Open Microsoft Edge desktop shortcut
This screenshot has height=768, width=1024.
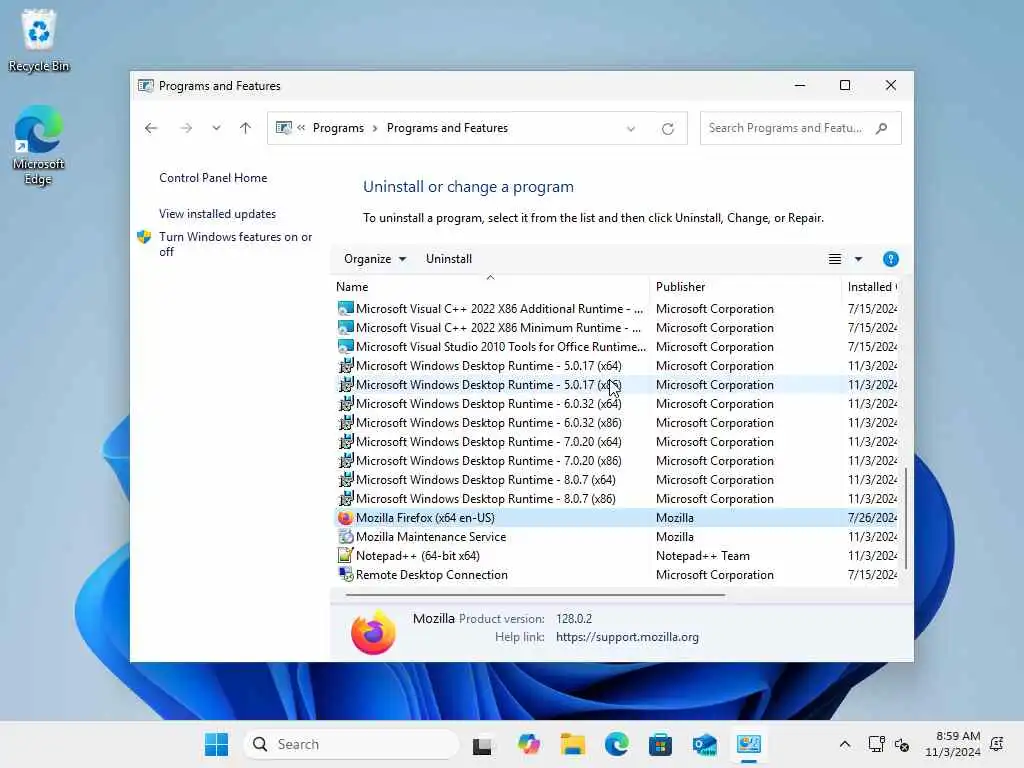point(39,145)
